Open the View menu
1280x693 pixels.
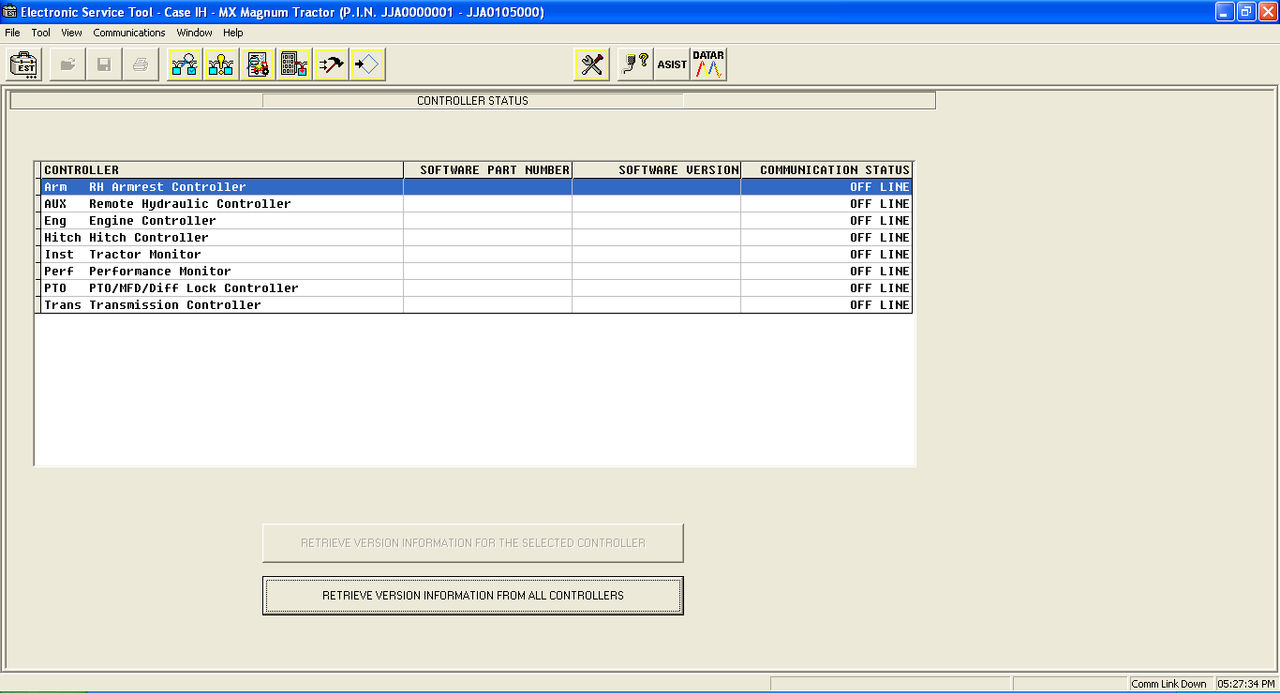tap(72, 33)
